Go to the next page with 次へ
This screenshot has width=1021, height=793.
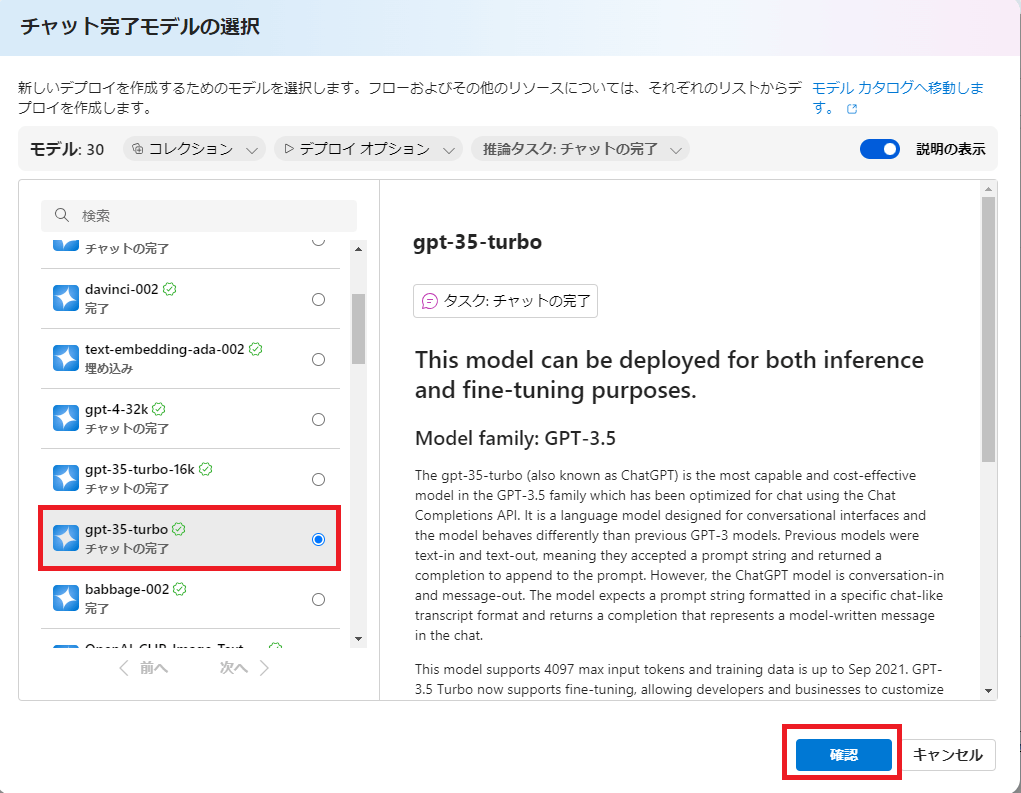(x=244, y=668)
